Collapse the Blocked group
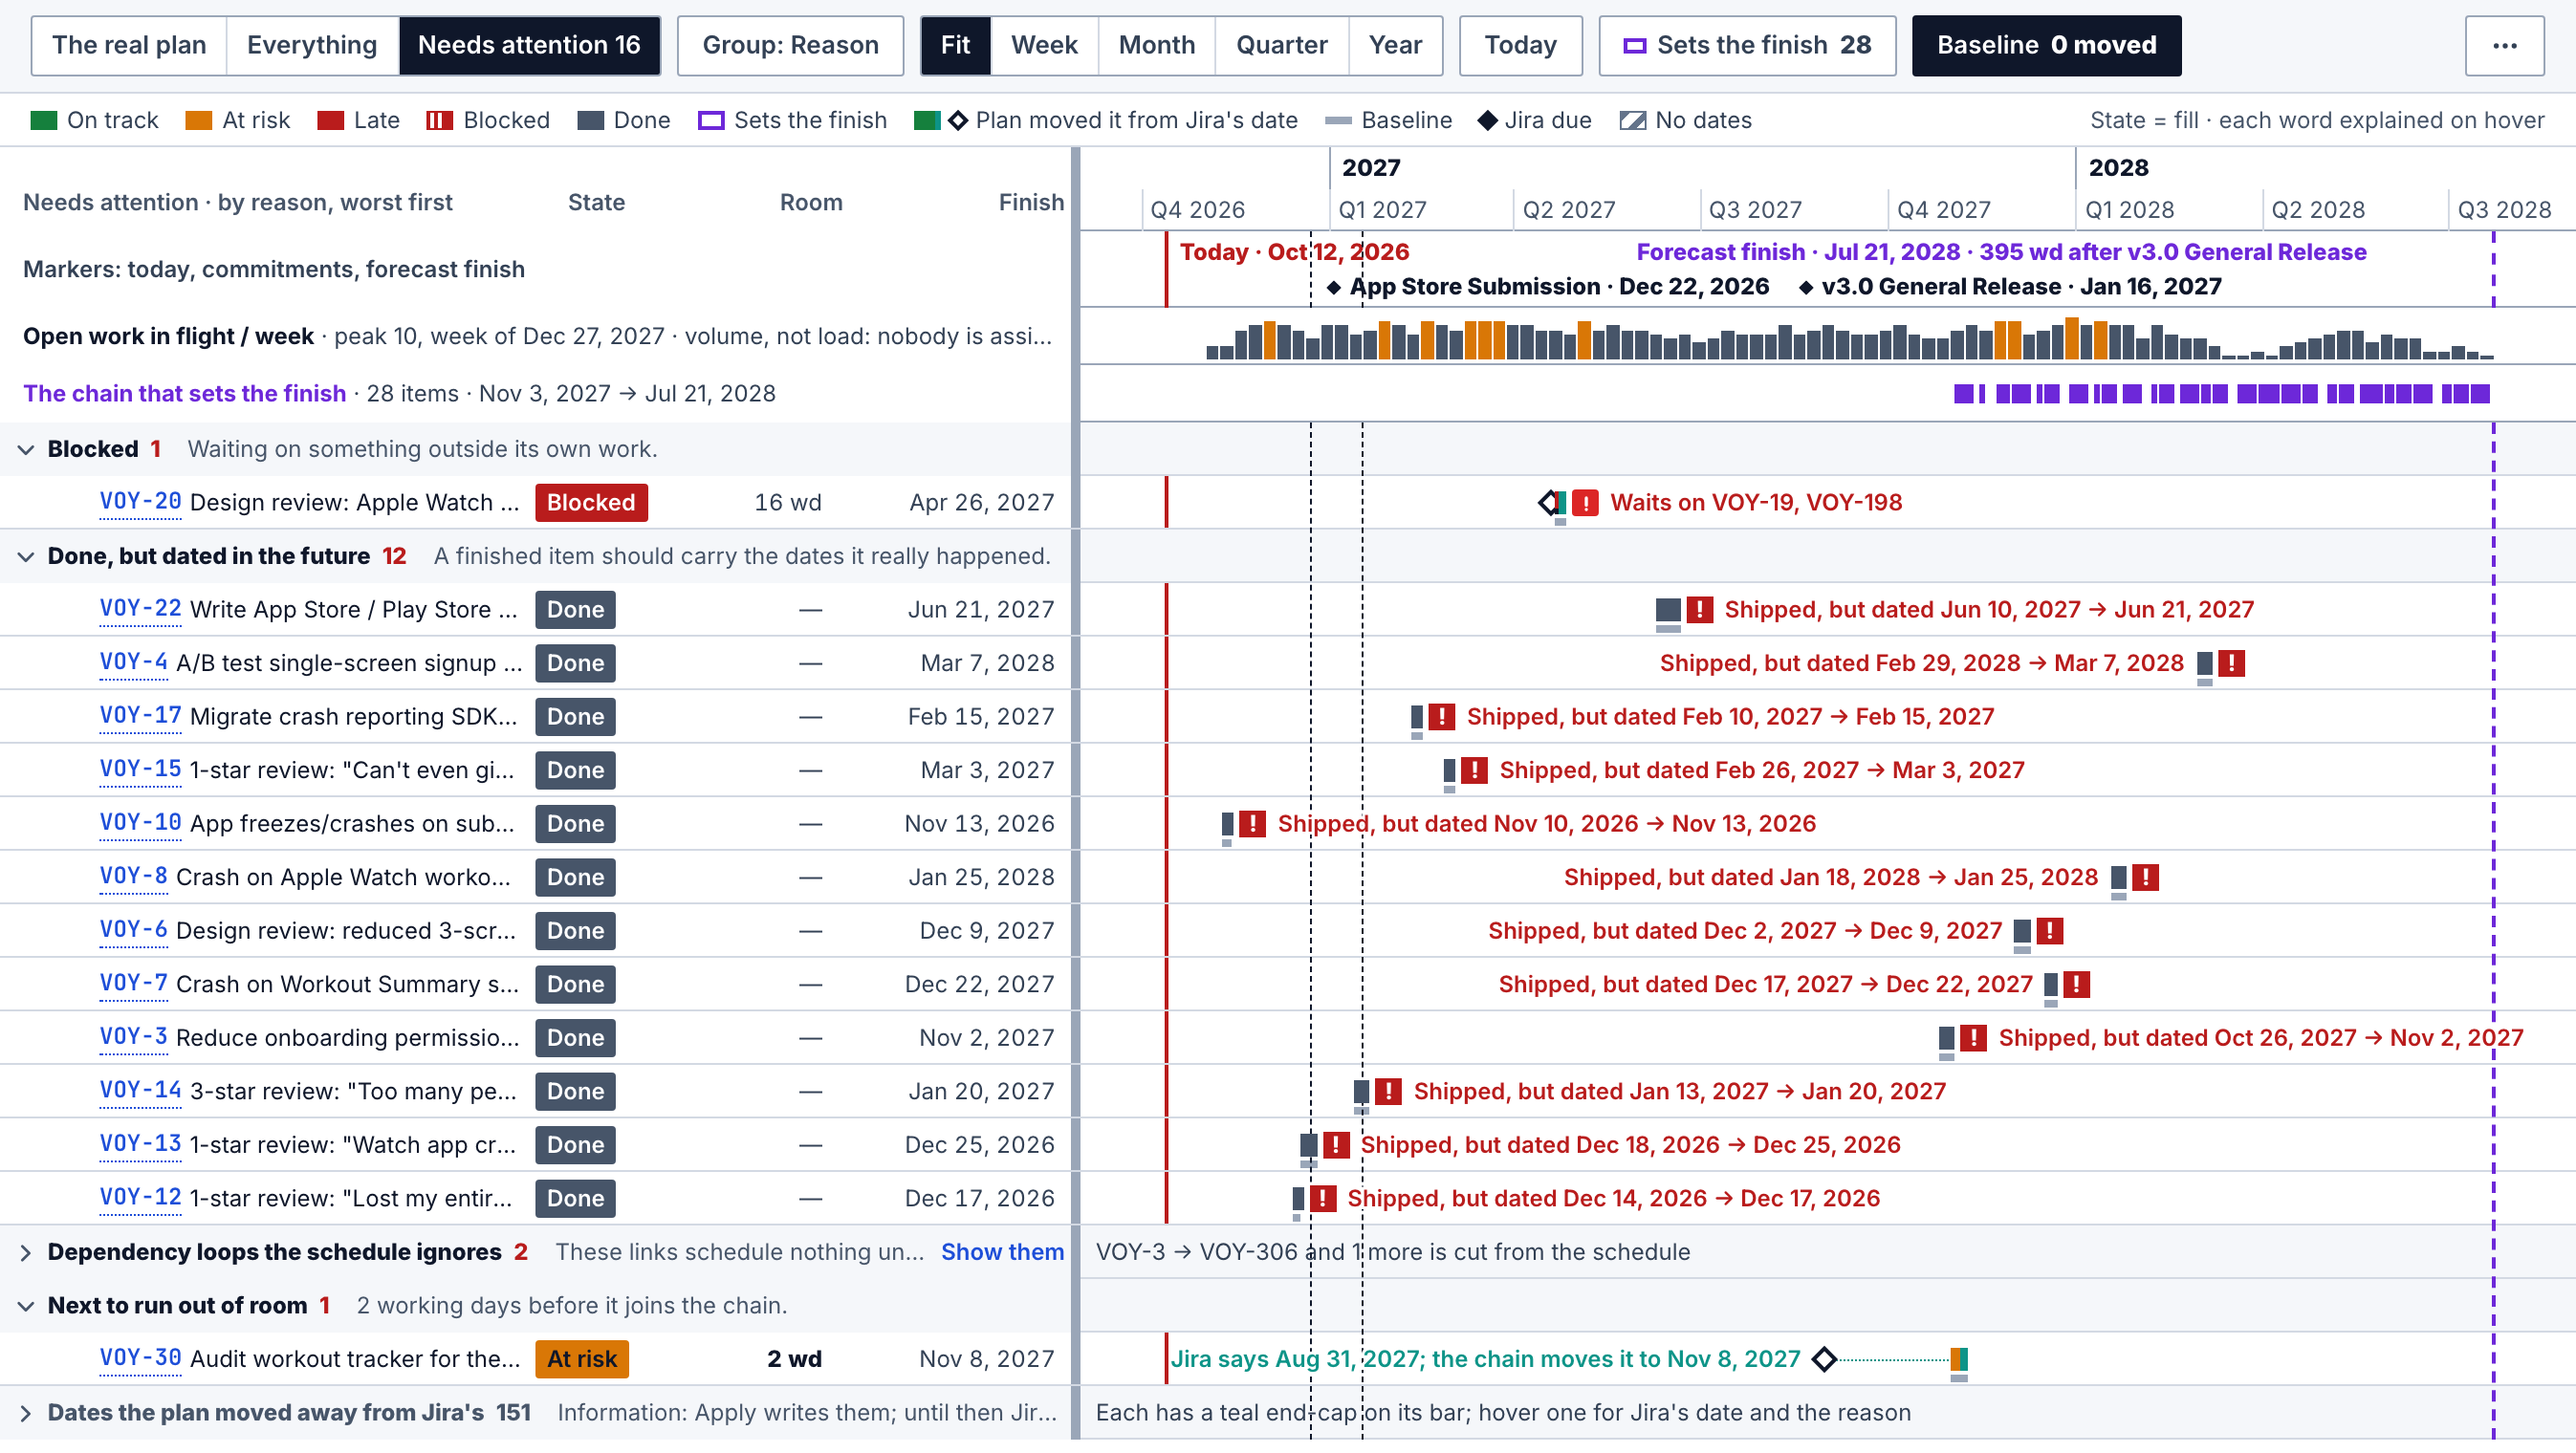The image size is (2576, 1453). pyautogui.click(x=26, y=449)
